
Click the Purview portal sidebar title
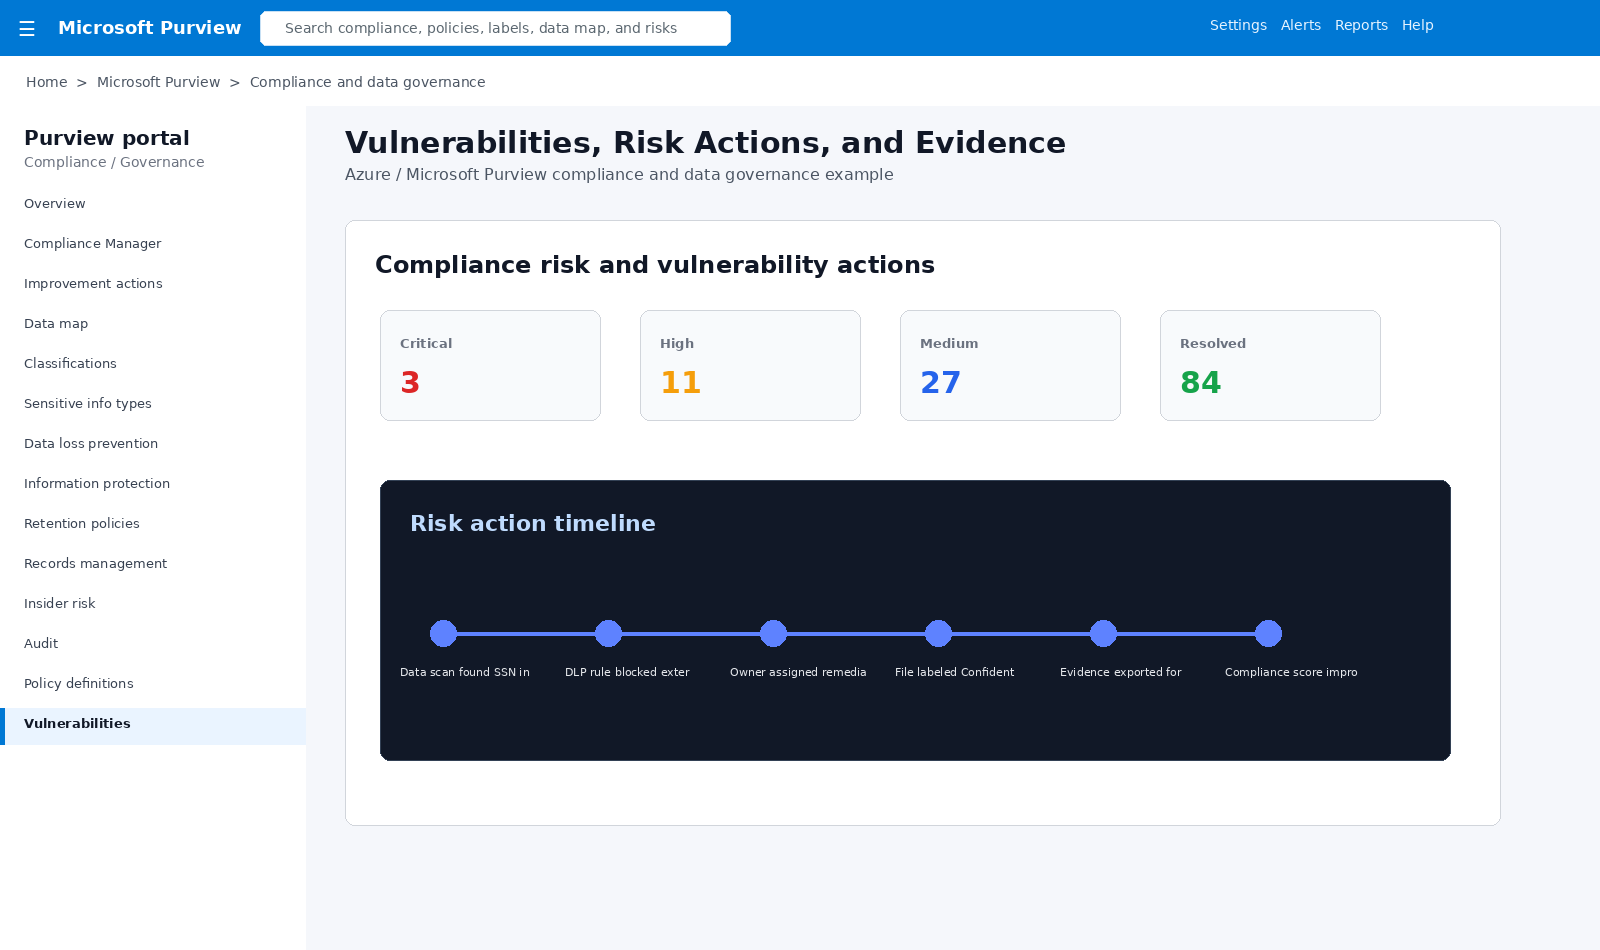point(107,138)
